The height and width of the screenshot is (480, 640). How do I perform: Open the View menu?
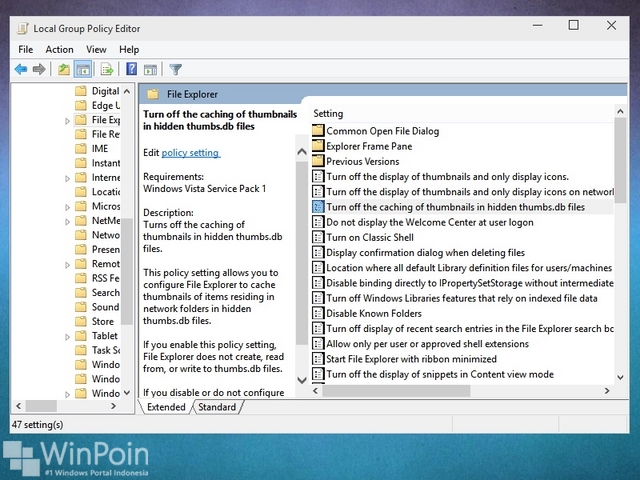(x=96, y=49)
